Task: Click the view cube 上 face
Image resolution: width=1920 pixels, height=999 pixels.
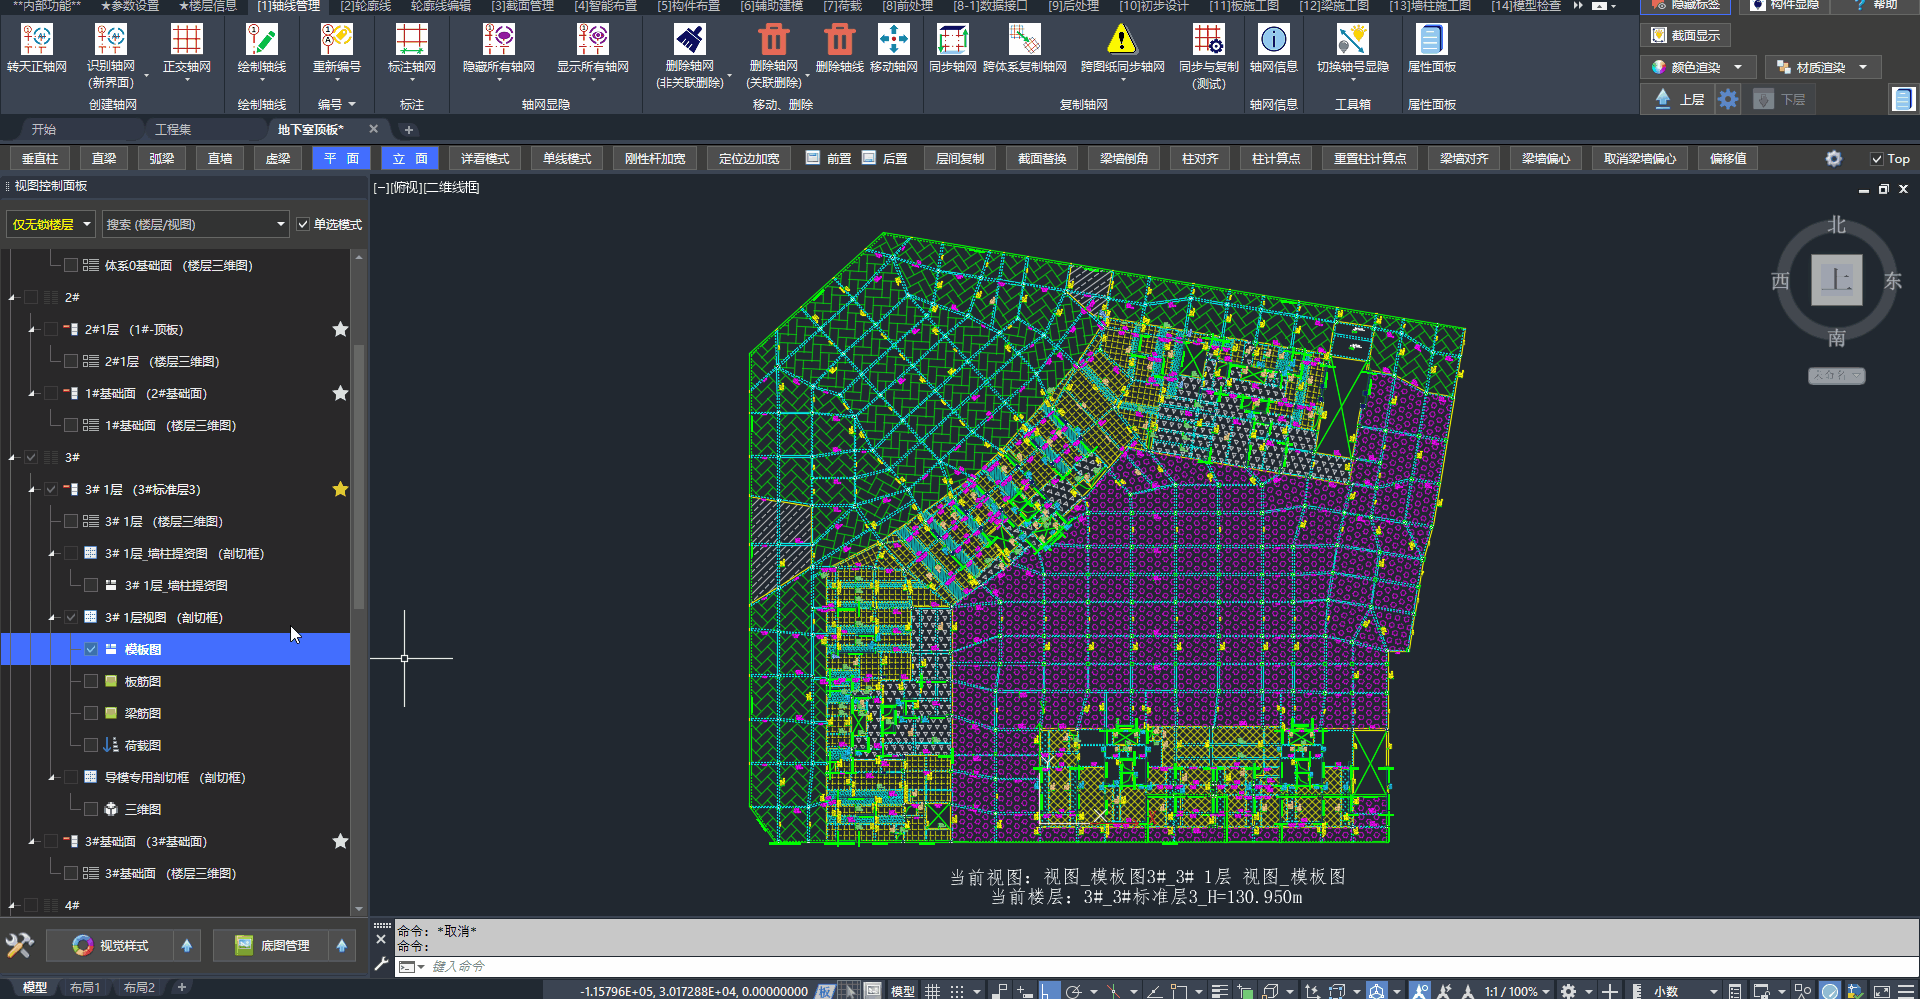Action: [1836, 280]
